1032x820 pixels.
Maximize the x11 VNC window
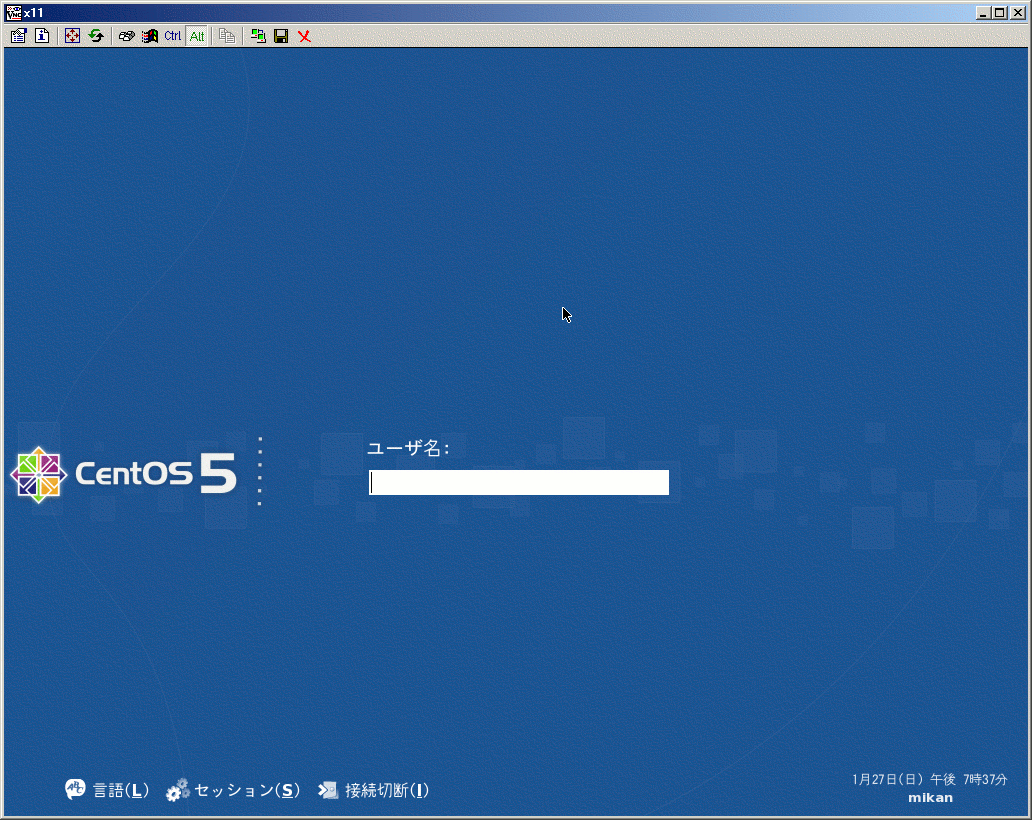click(x=1000, y=13)
